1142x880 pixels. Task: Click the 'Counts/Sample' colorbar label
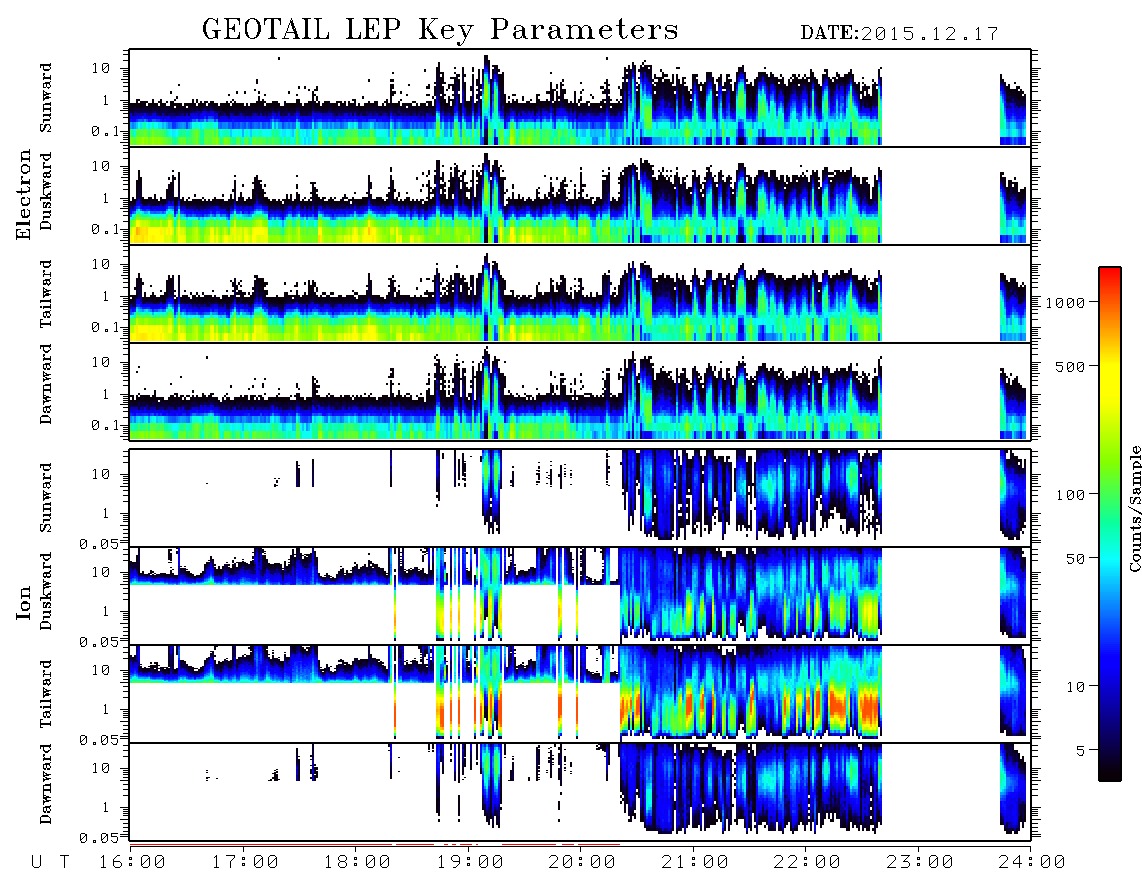click(1134, 508)
